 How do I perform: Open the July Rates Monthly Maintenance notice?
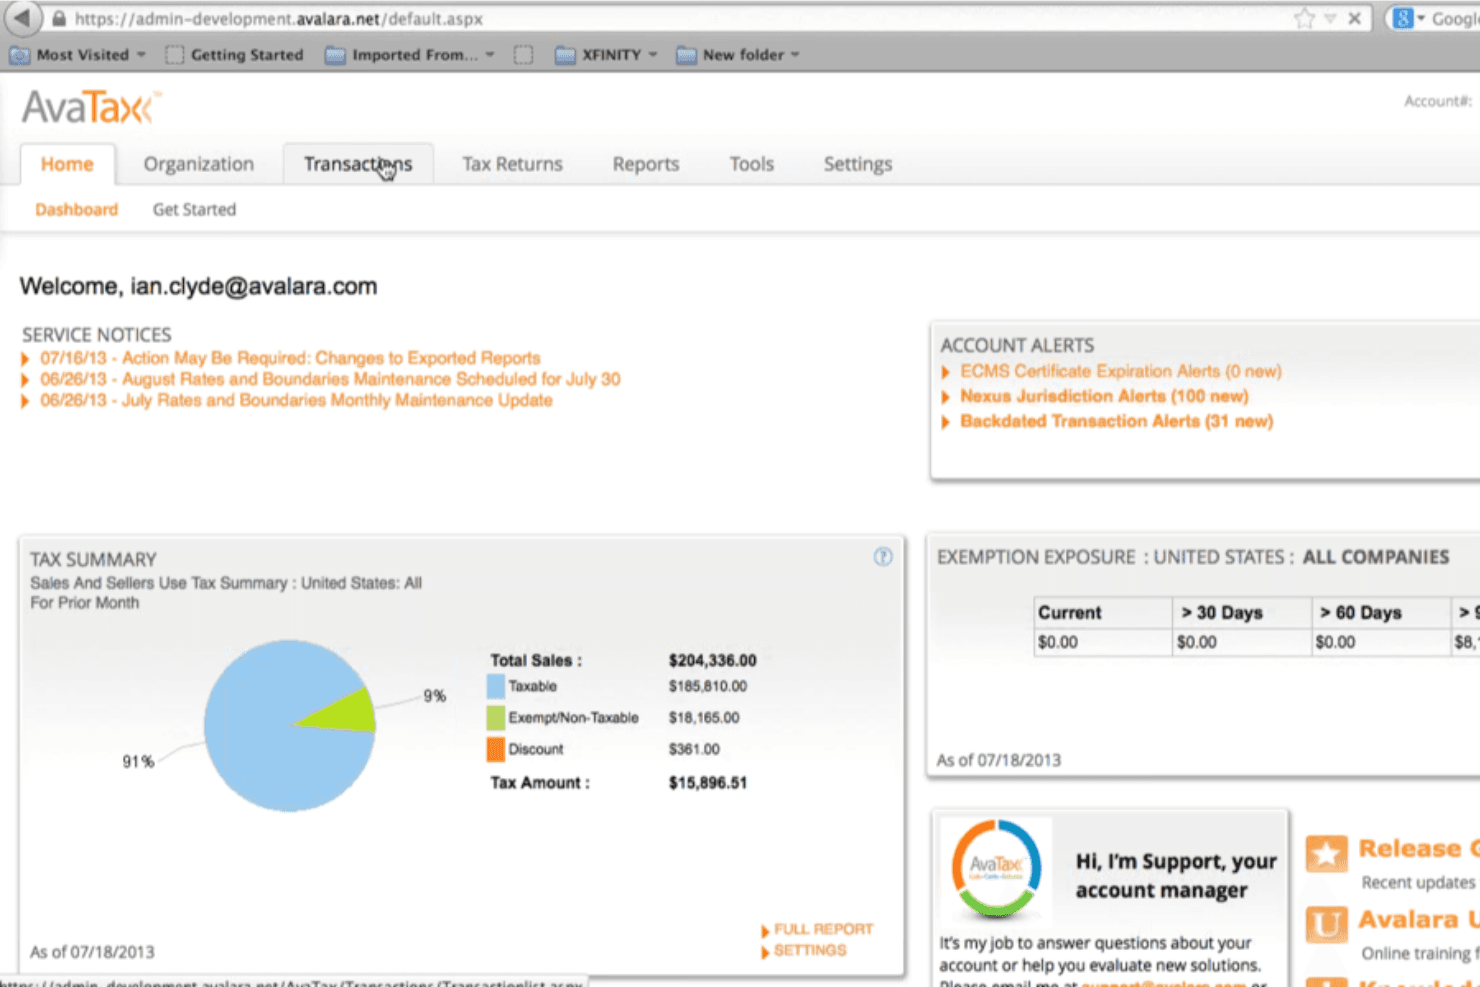(296, 400)
